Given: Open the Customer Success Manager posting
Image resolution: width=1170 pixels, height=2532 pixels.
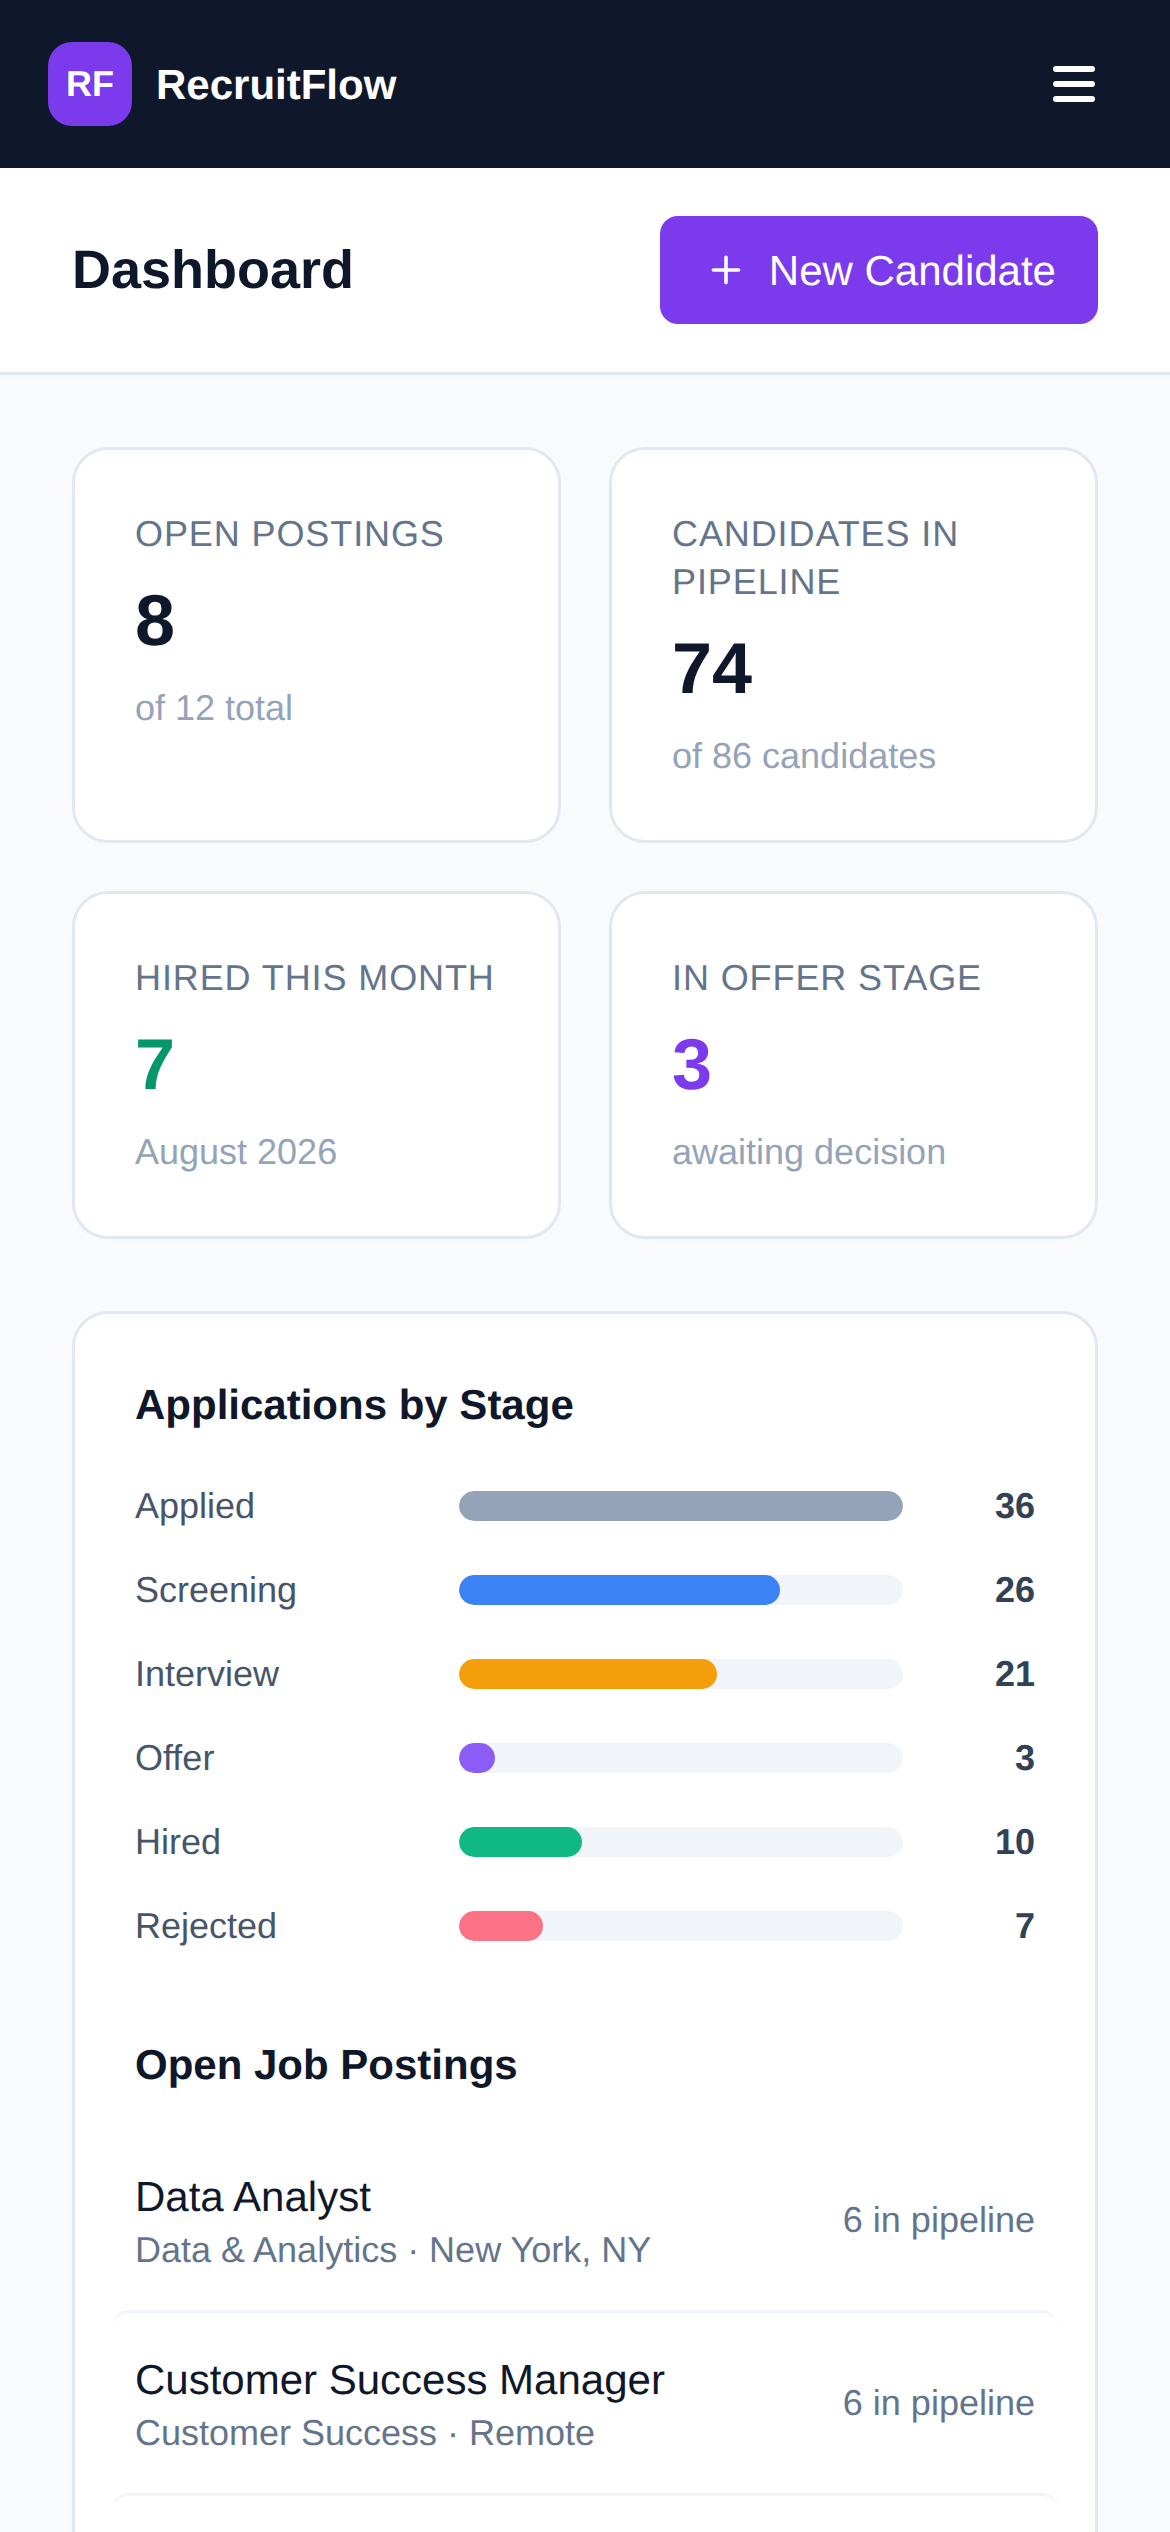Looking at the screenshot, I should point(585,2404).
